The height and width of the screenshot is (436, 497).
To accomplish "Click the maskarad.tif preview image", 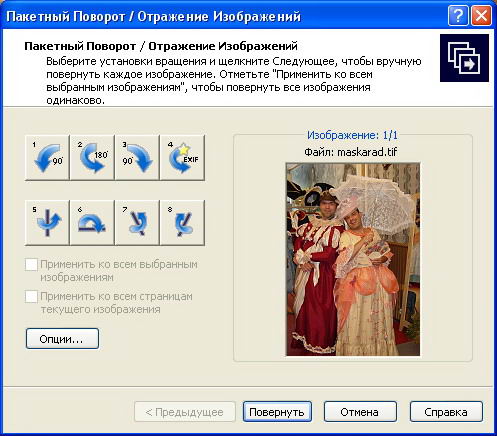I will coord(353,259).
